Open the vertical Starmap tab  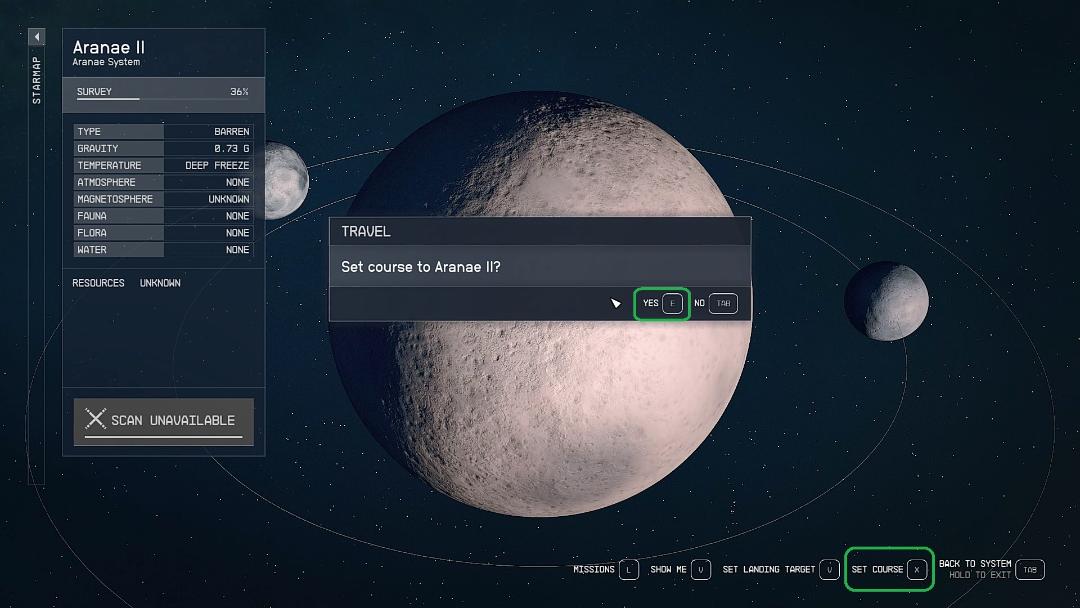click(x=37, y=81)
